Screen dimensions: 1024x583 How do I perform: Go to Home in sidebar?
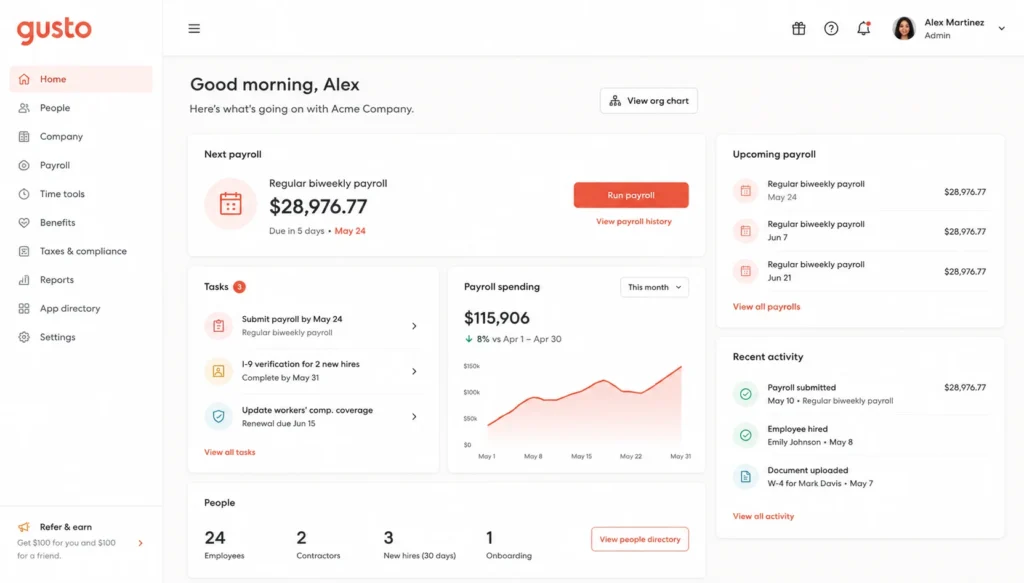click(81, 79)
